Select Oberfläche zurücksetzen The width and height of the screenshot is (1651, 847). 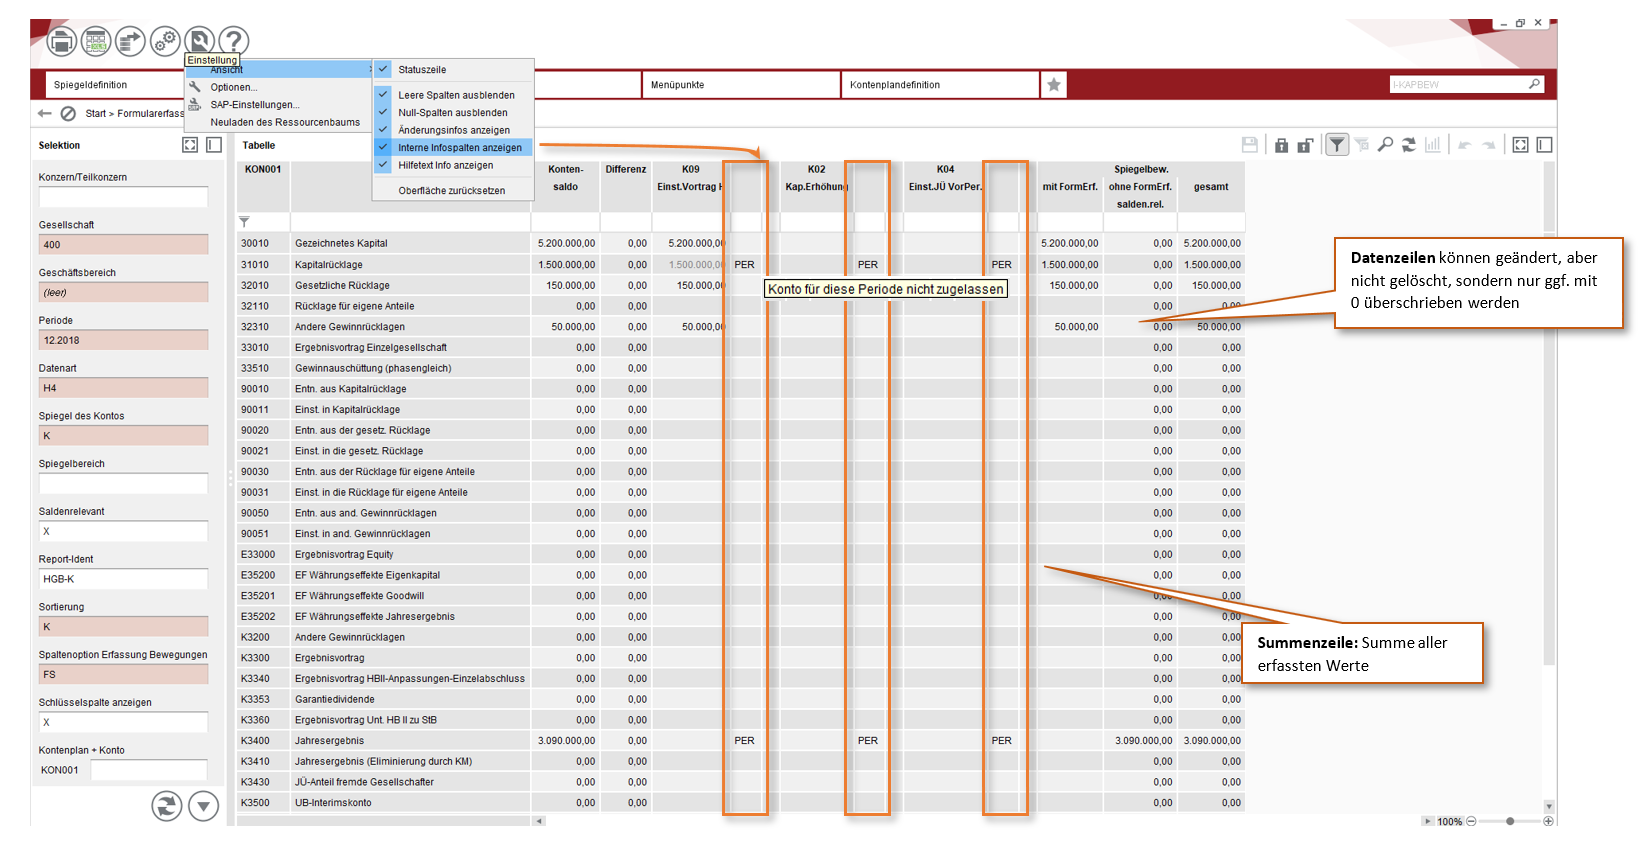pyautogui.click(x=453, y=190)
